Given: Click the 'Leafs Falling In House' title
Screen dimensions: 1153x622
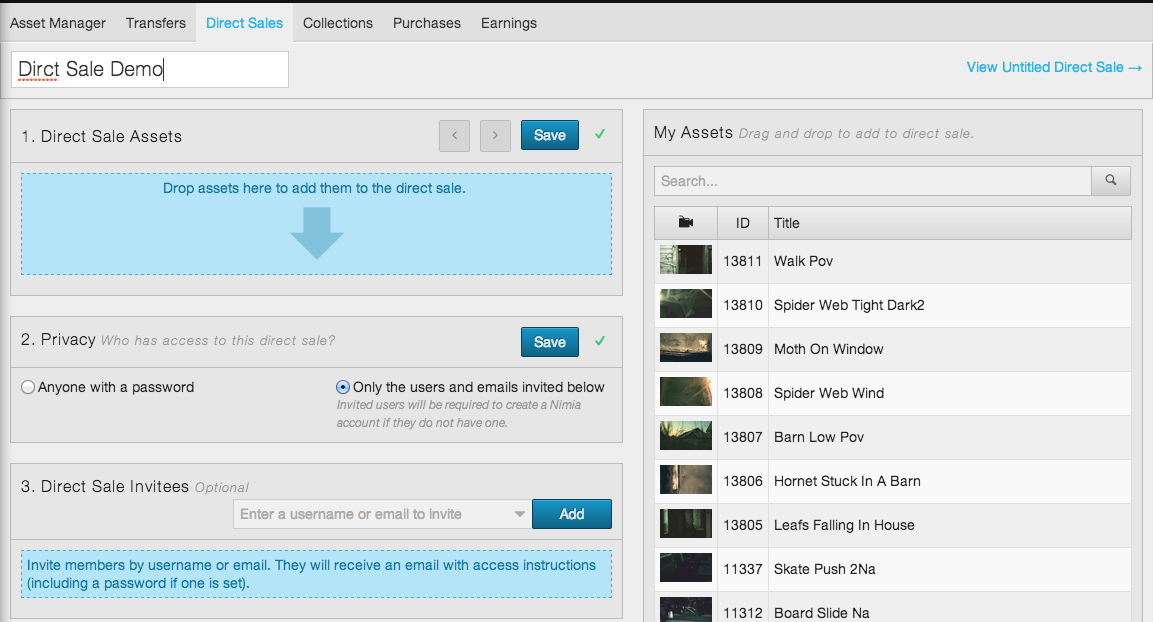Looking at the screenshot, I should (x=844, y=525).
